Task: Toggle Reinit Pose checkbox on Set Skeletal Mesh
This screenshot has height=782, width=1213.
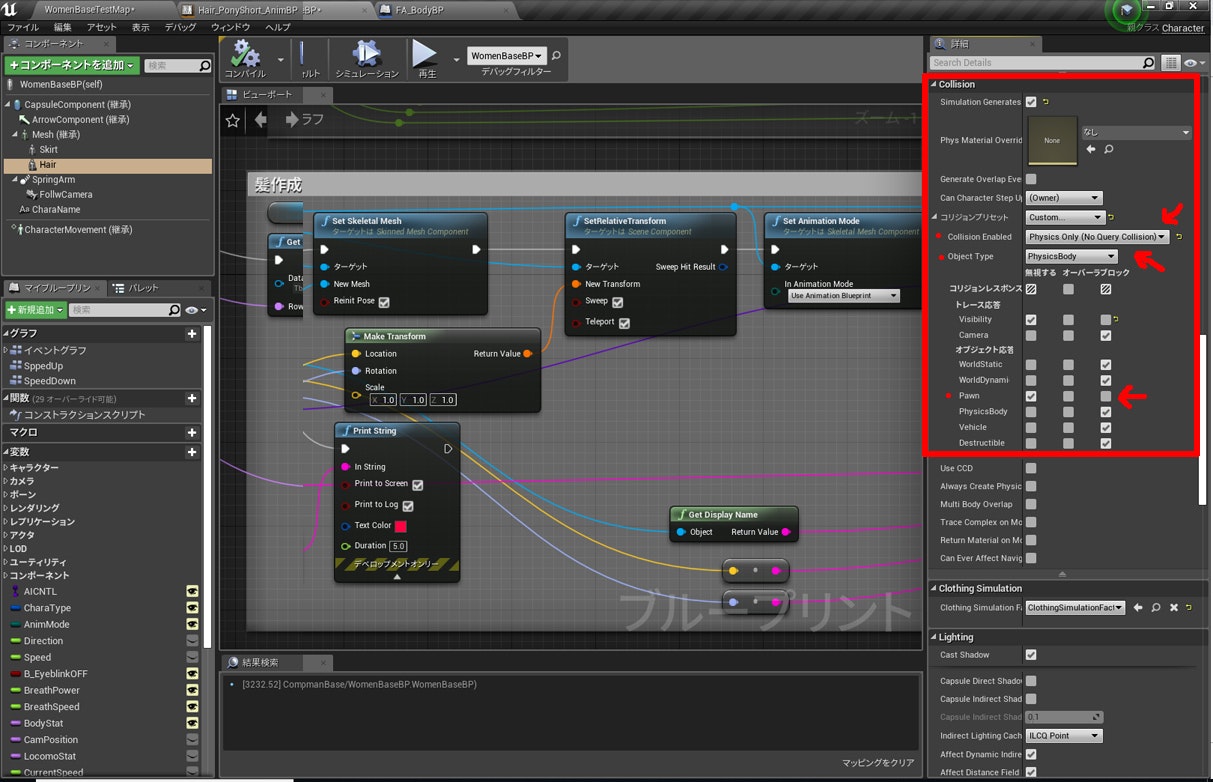Action: pyautogui.click(x=384, y=302)
